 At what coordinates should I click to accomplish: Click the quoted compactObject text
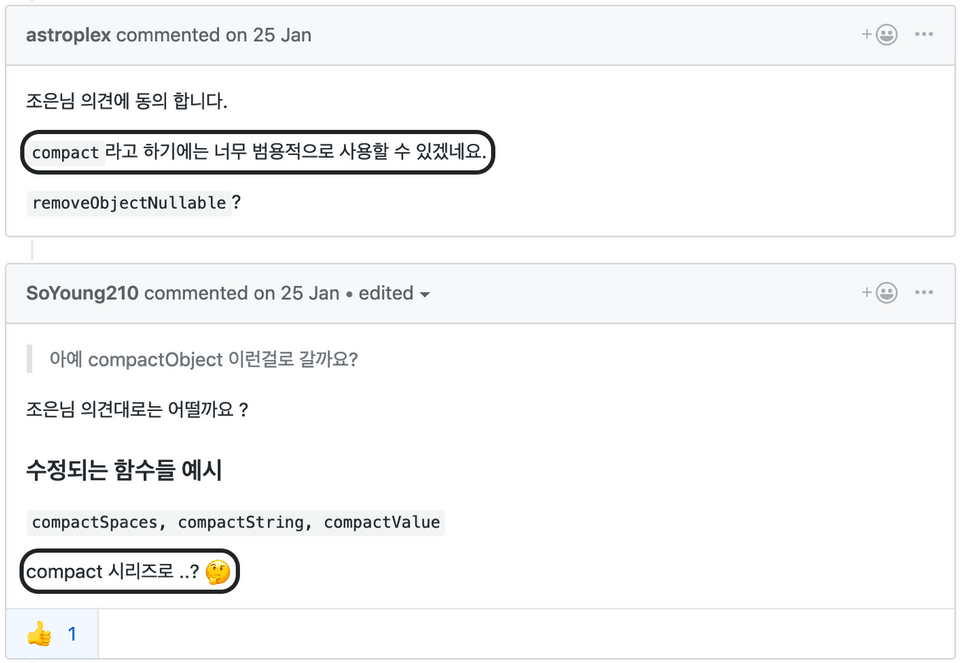pyautogui.click(x=203, y=359)
